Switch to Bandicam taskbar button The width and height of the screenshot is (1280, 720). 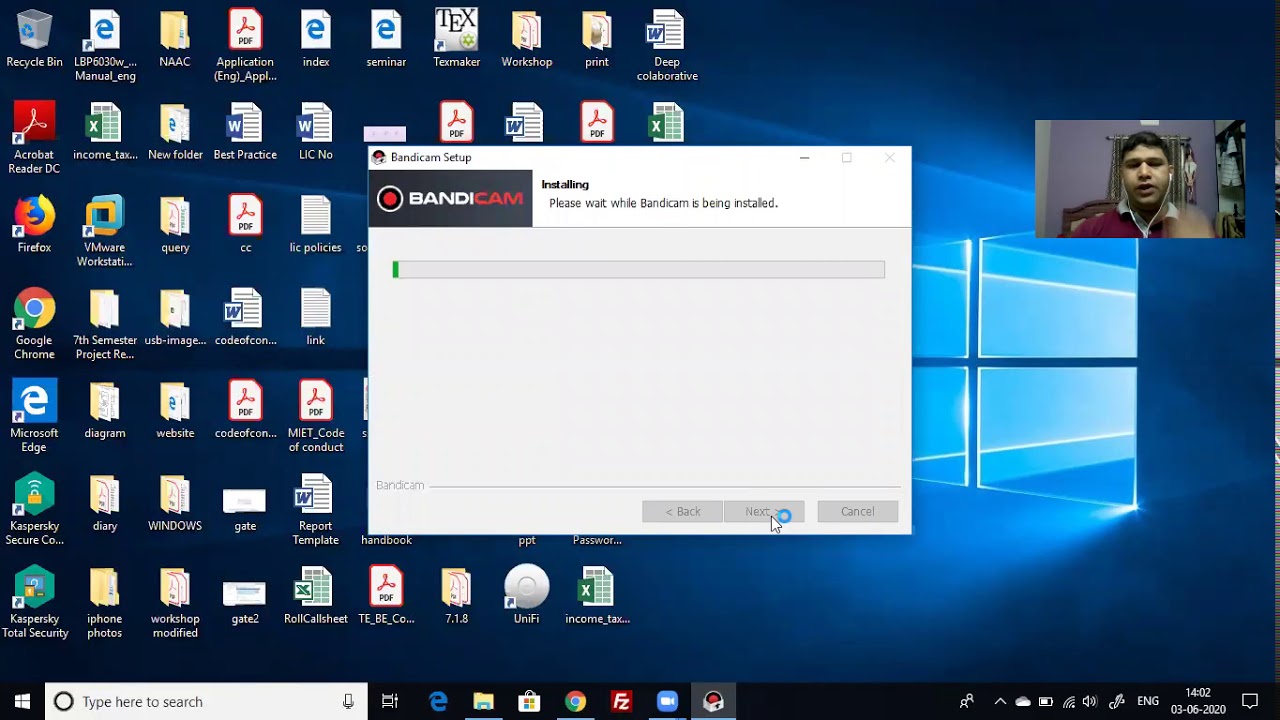713,702
